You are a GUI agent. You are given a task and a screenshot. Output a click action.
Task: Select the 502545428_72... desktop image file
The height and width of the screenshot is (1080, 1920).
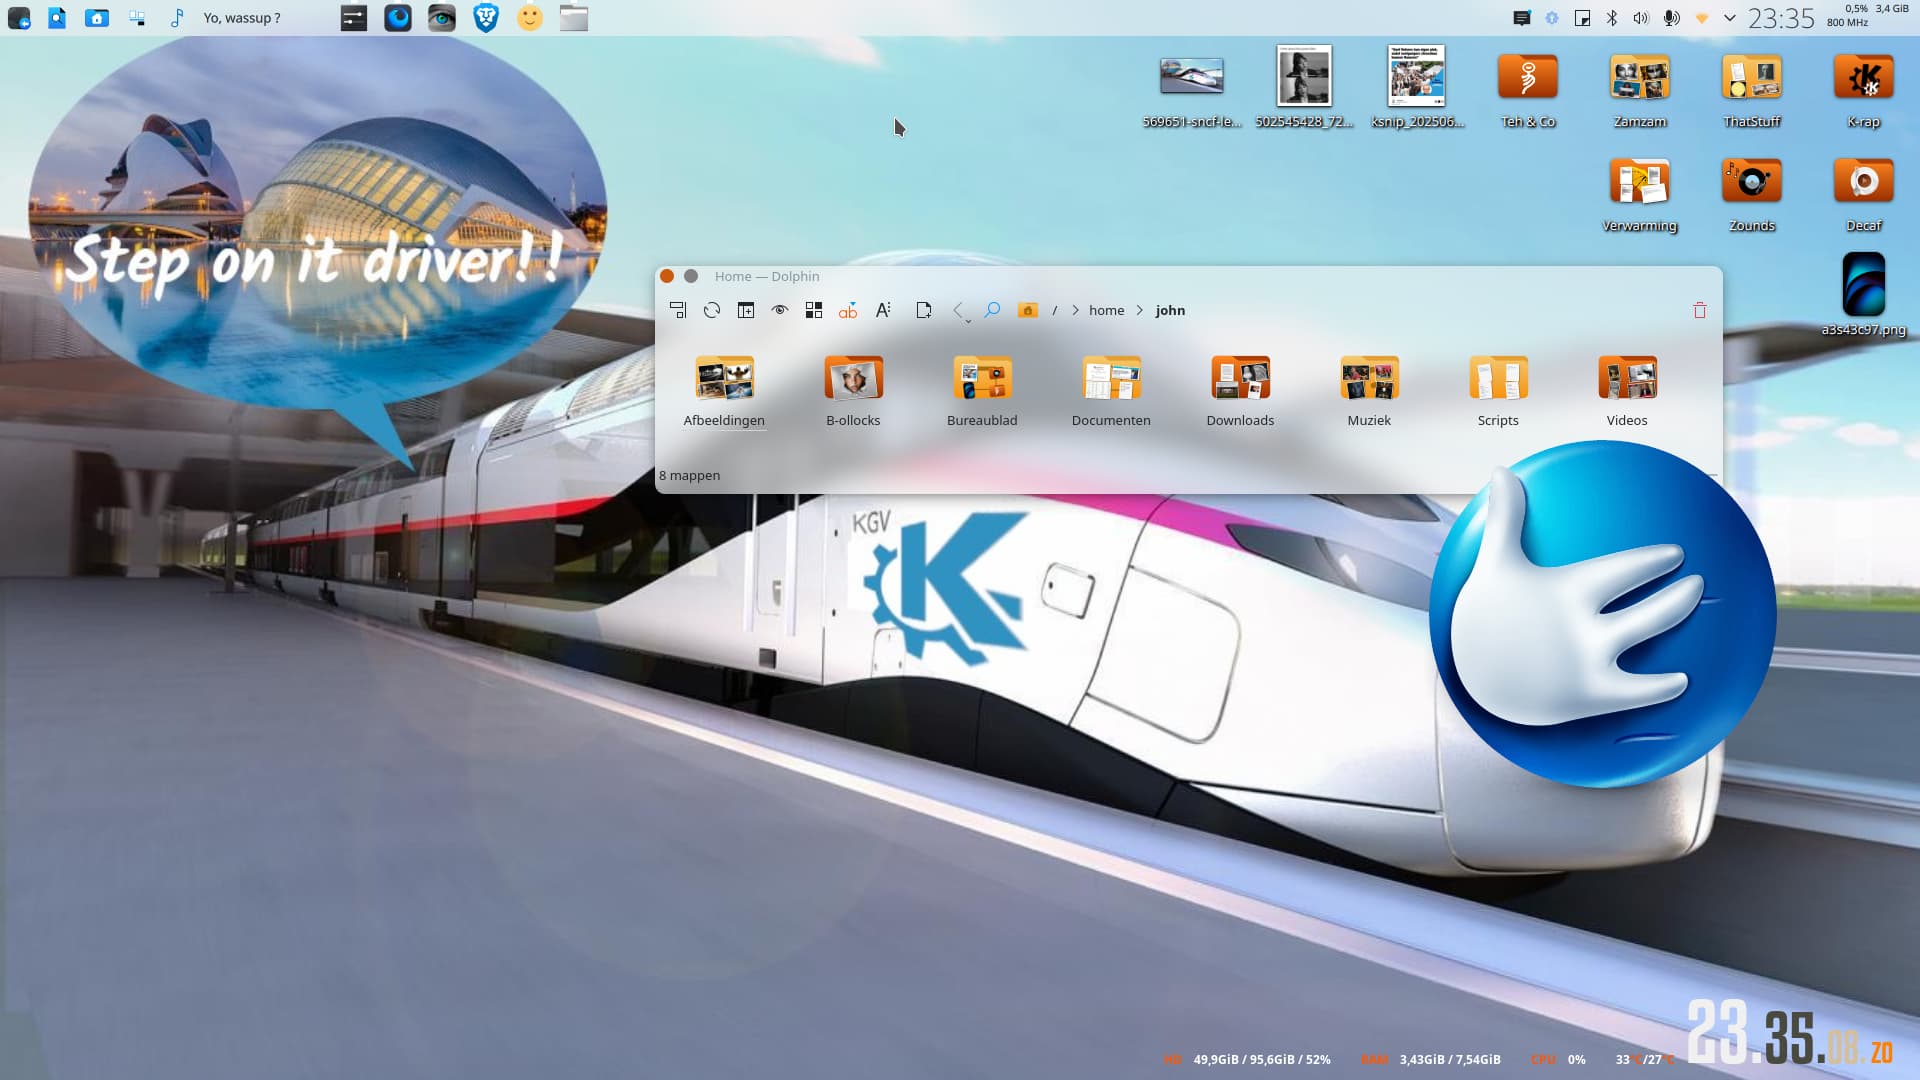1304,88
